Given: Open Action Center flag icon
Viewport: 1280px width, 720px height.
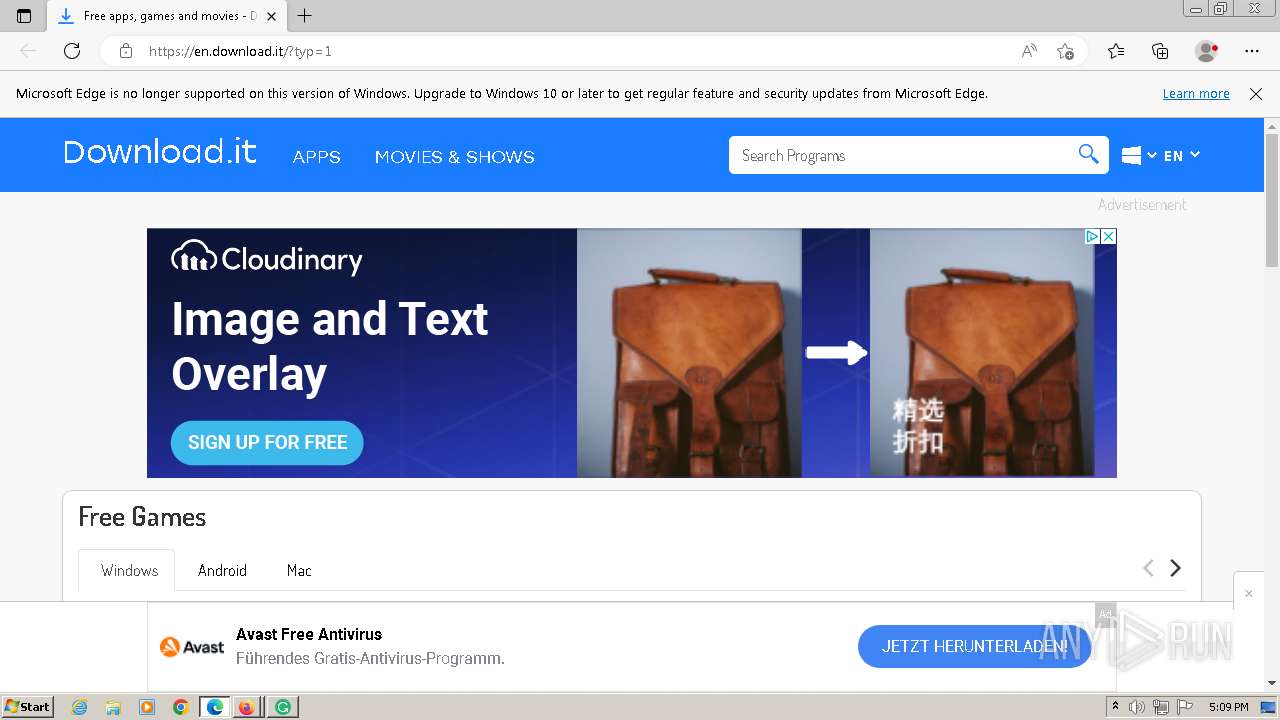Looking at the screenshot, I should coord(1185,707).
